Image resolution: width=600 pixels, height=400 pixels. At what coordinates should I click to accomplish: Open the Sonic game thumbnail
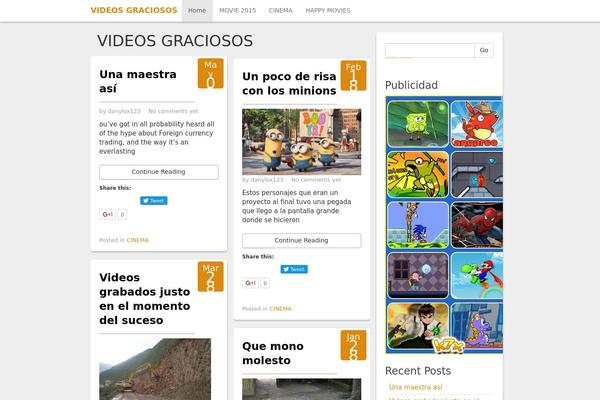[417, 225]
